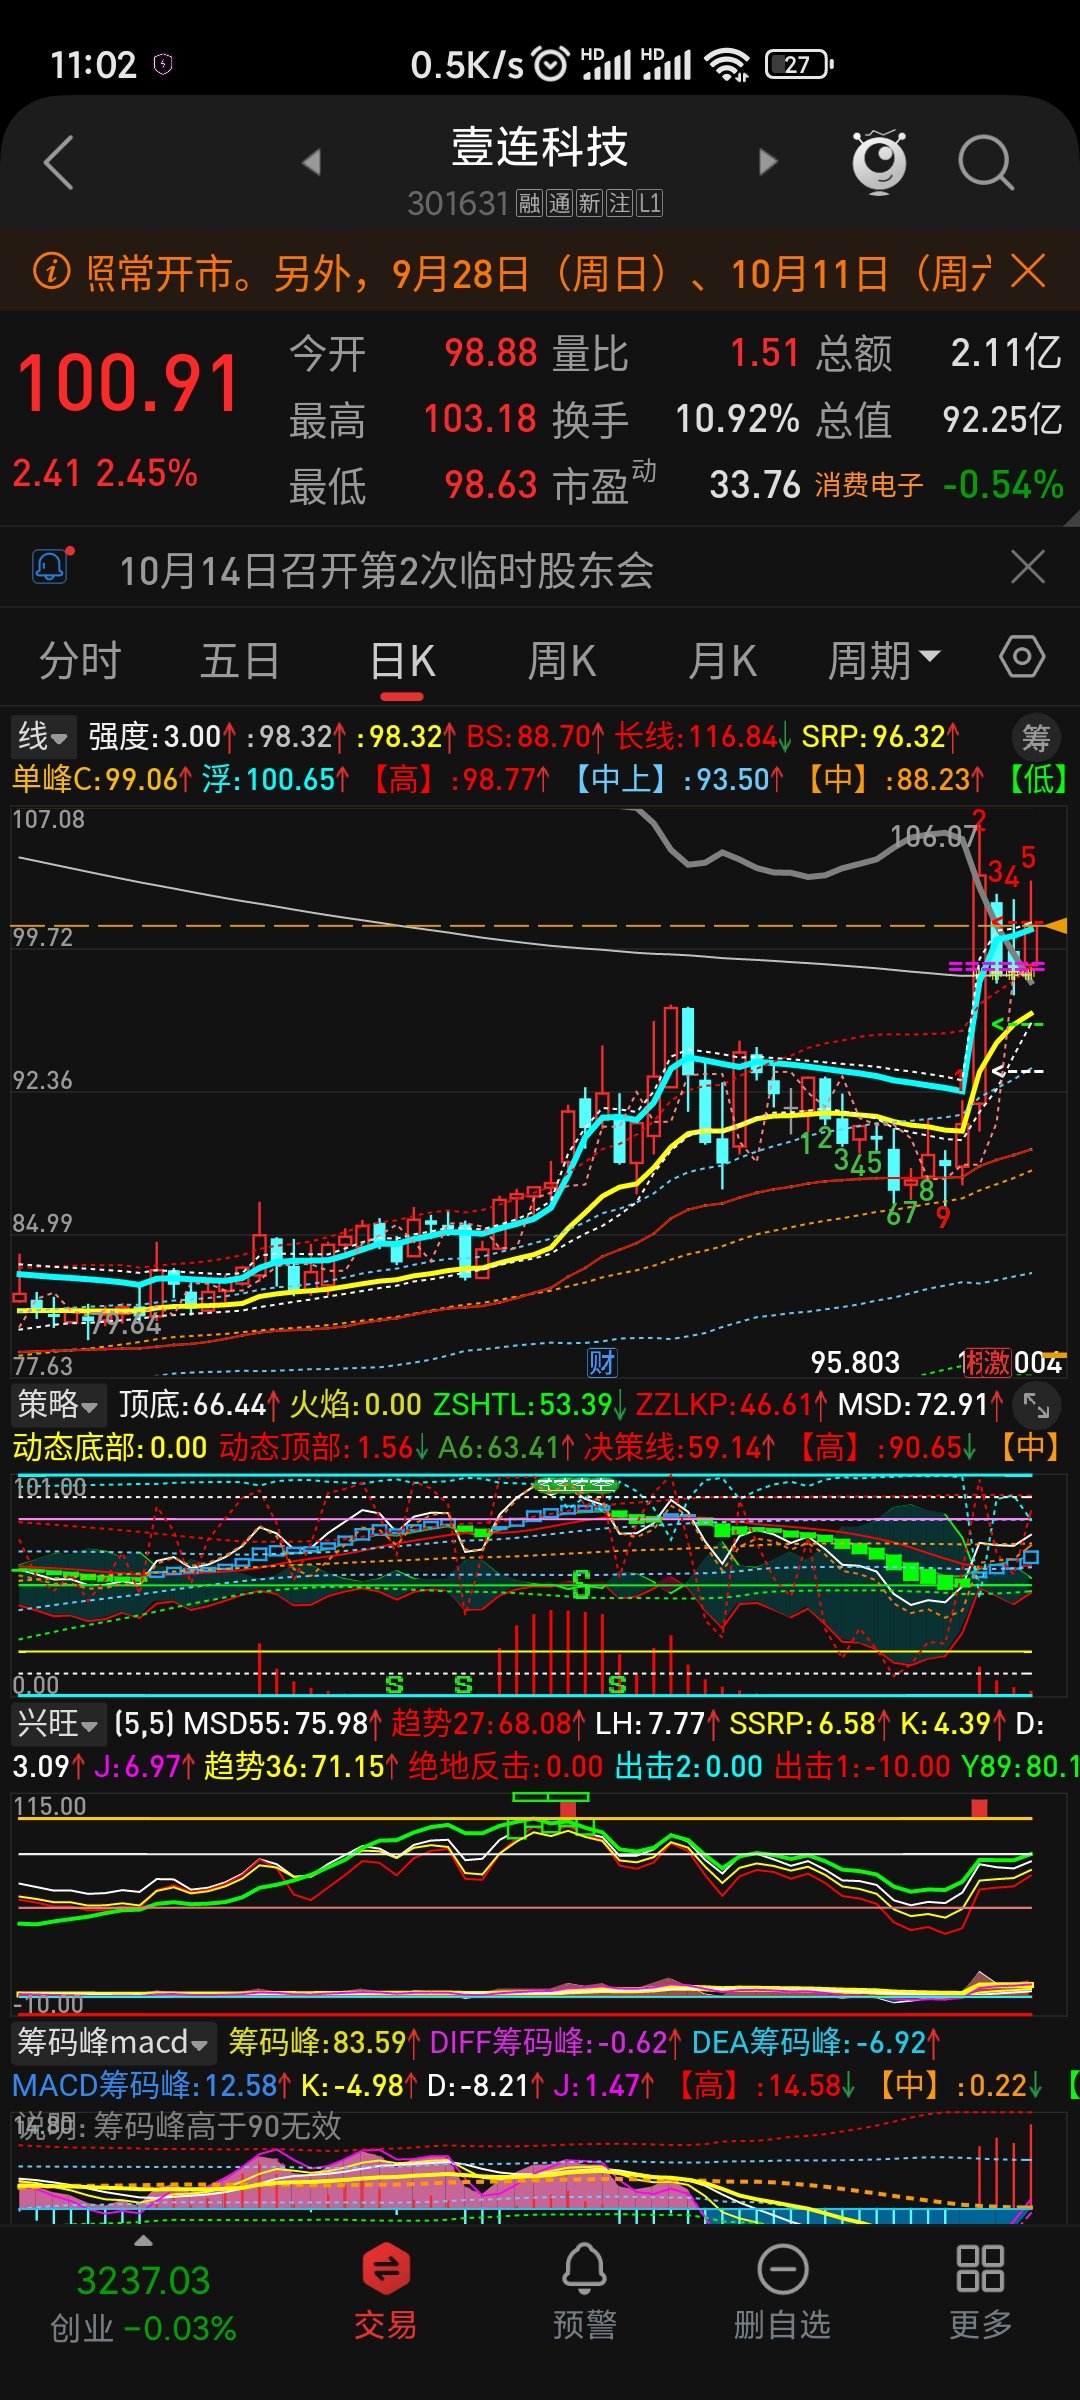Viewport: 1080px width, 2400px height.
Task: Tap the 最高 103.18 value
Action: [x=480, y=419]
